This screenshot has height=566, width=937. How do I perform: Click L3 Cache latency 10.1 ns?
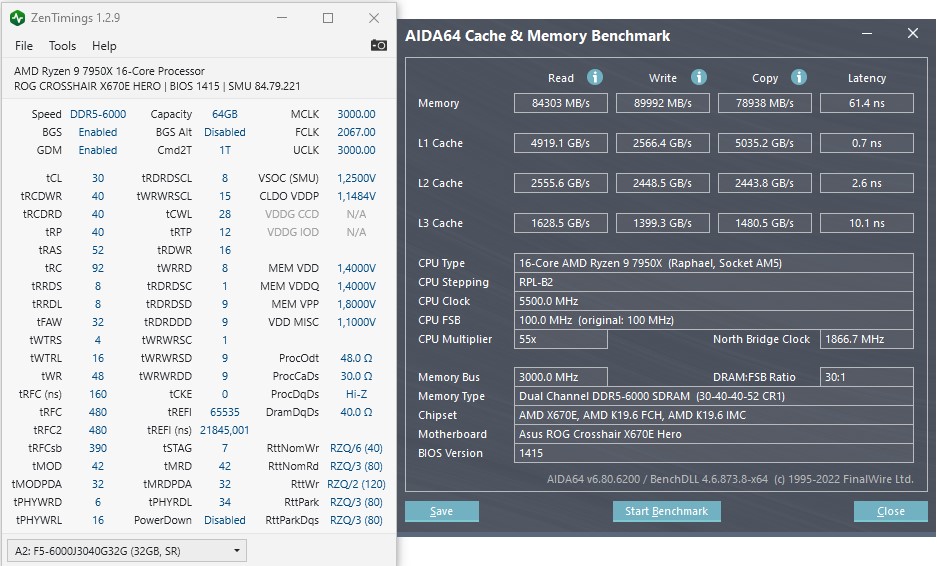point(866,223)
